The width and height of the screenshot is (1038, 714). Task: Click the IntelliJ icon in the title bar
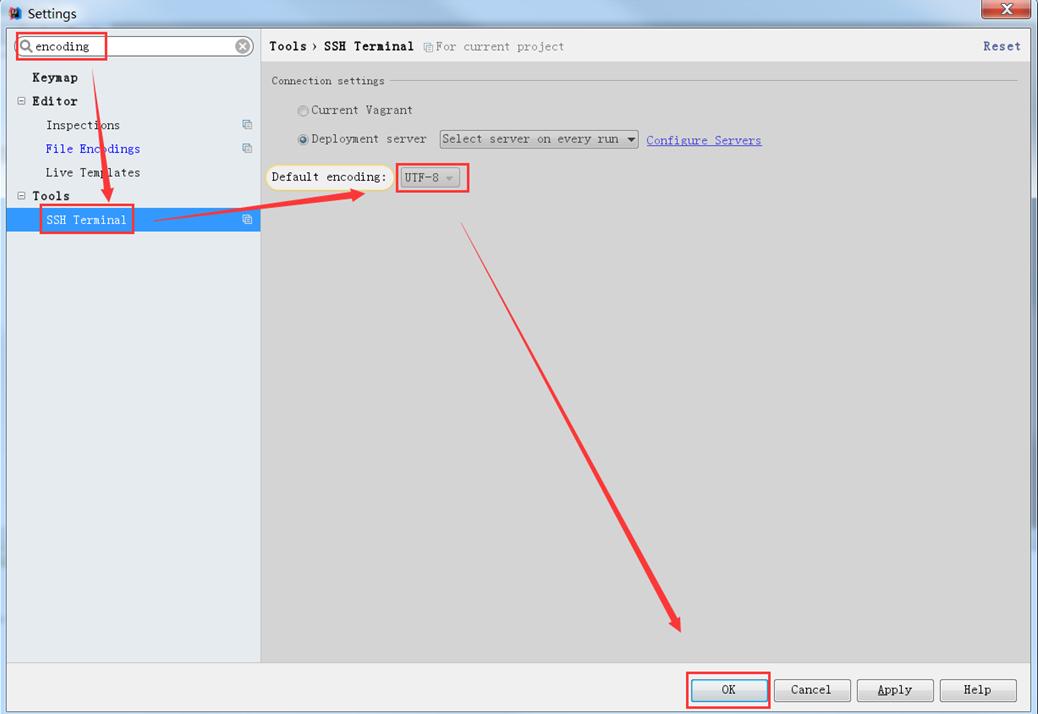(x=15, y=13)
